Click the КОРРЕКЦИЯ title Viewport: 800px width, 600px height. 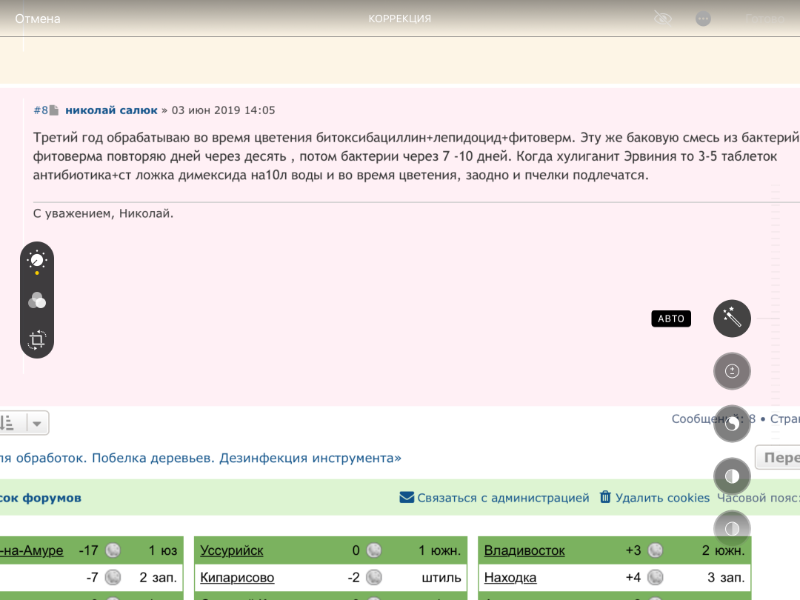coord(399,19)
